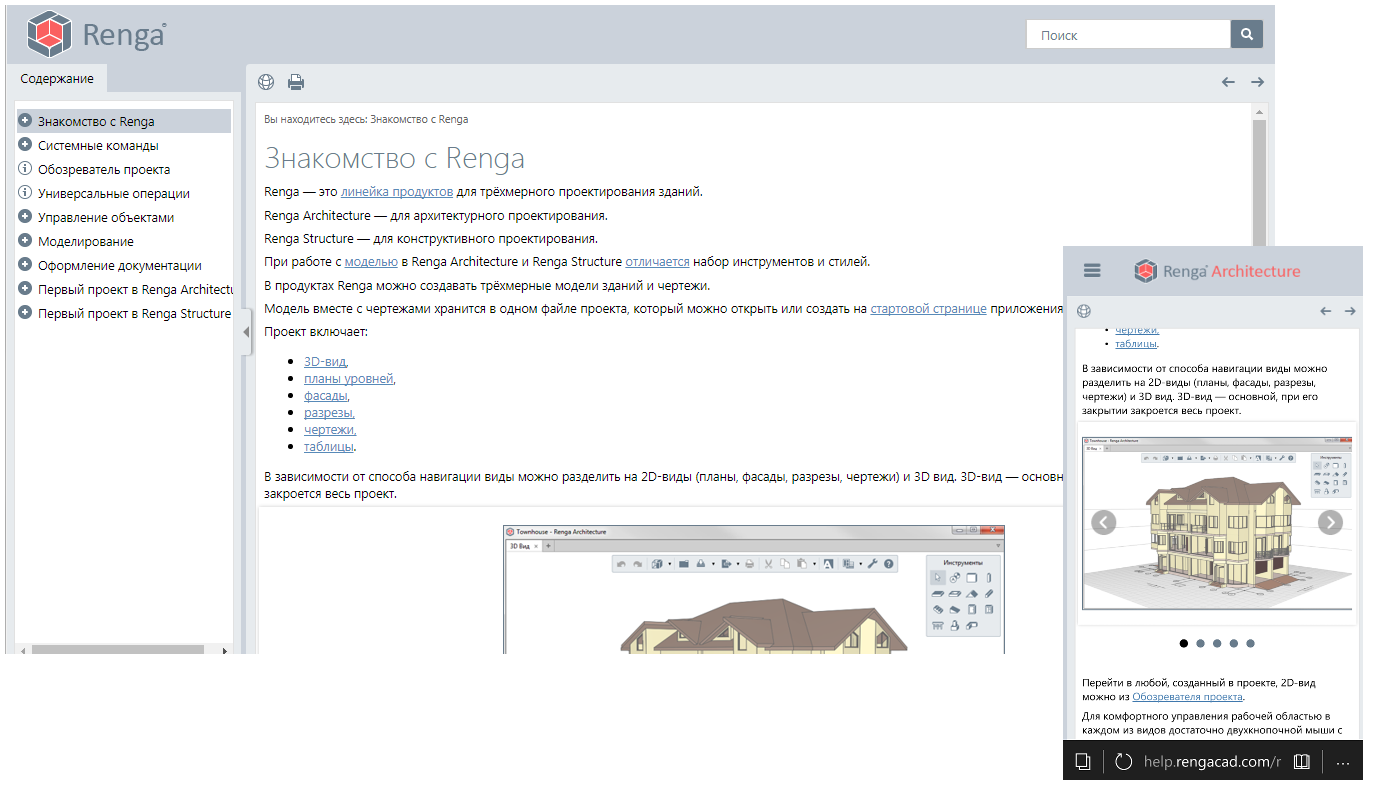Screen dimensions: 1400x788
Task: Open the отличается link
Action: pyautogui.click(x=657, y=262)
